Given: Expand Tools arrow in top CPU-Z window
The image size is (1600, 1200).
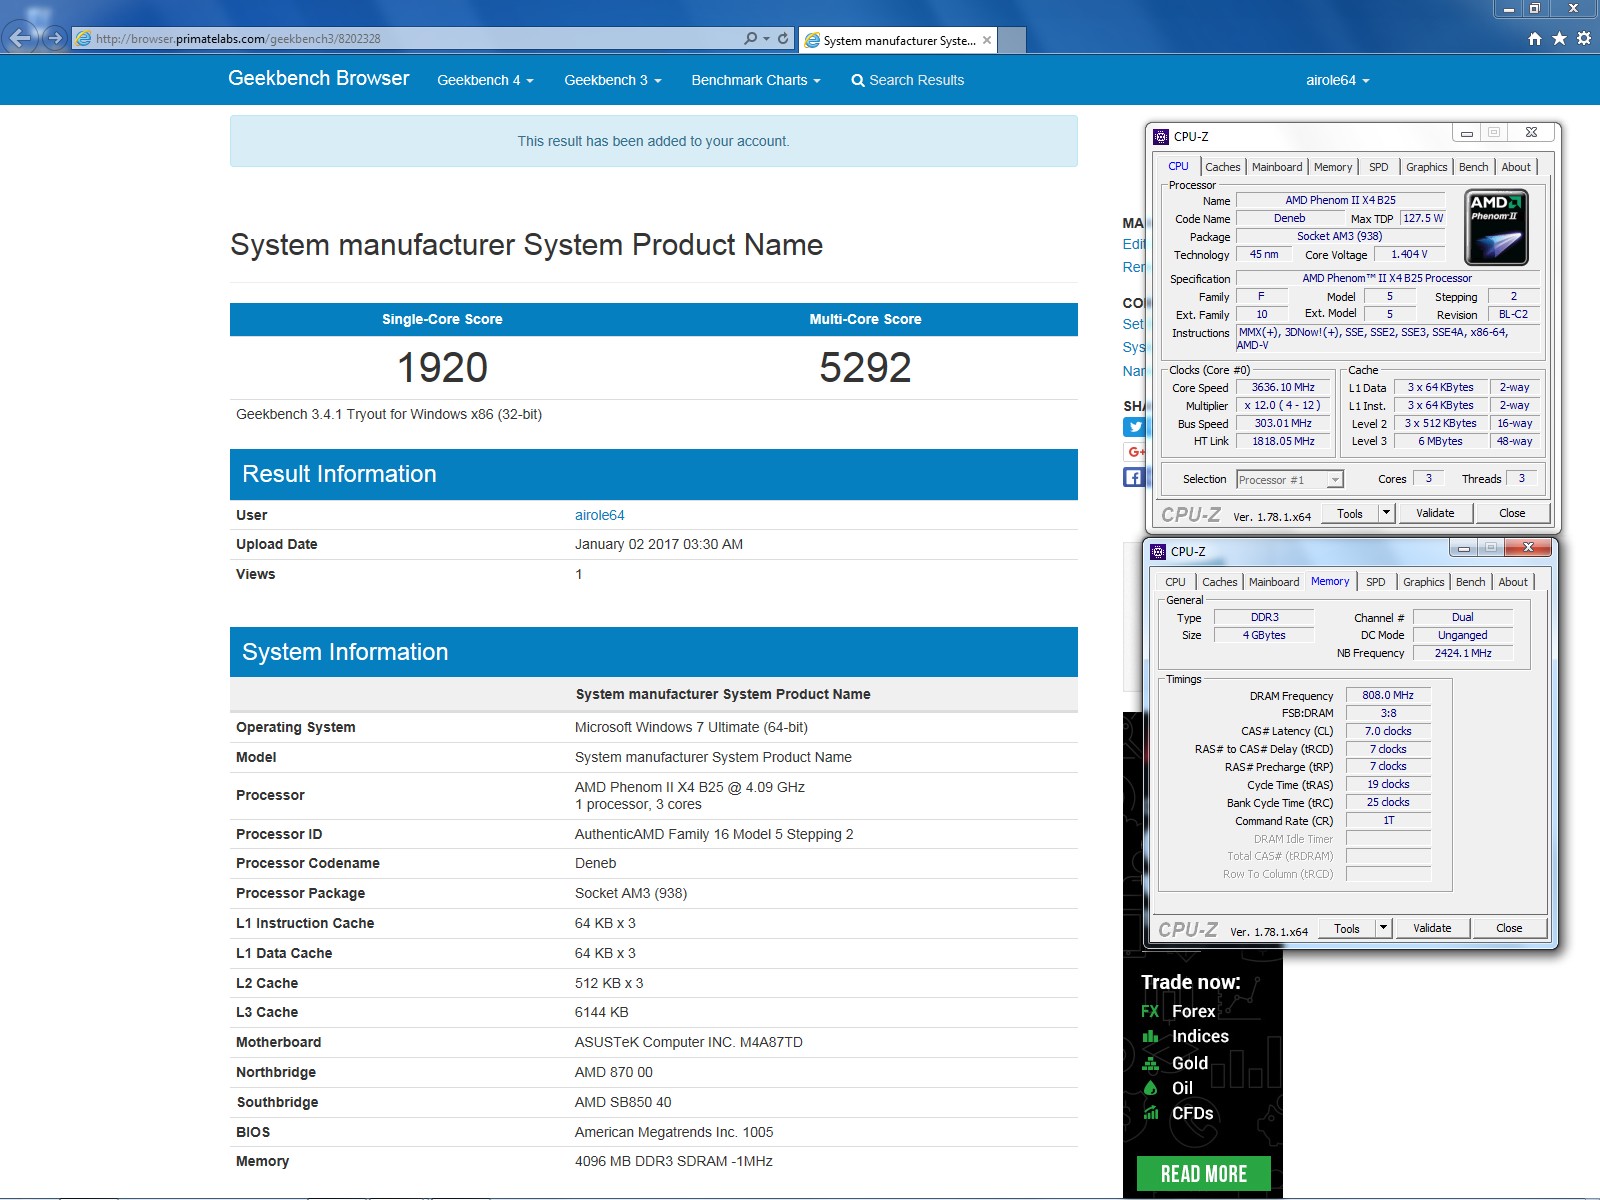Looking at the screenshot, I should [1386, 513].
